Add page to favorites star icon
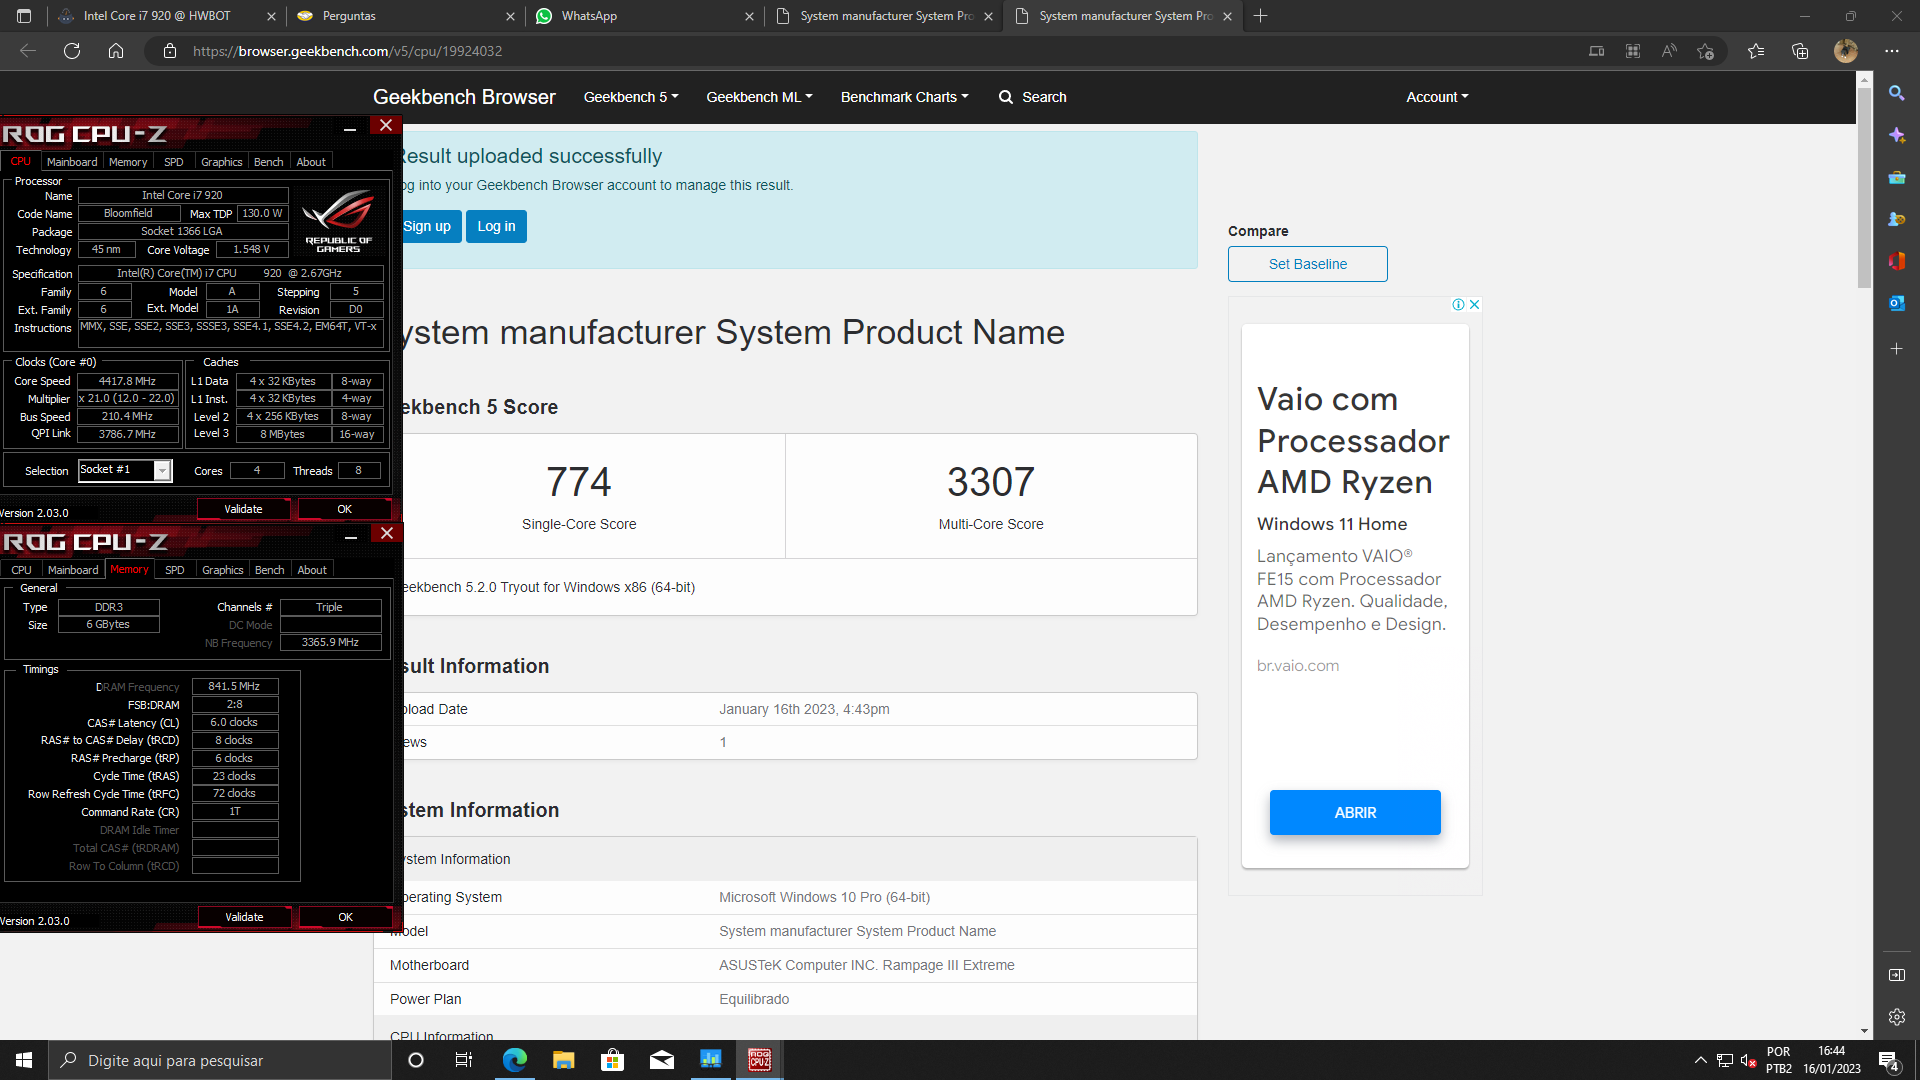This screenshot has height=1080, width=1920. tap(1706, 51)
